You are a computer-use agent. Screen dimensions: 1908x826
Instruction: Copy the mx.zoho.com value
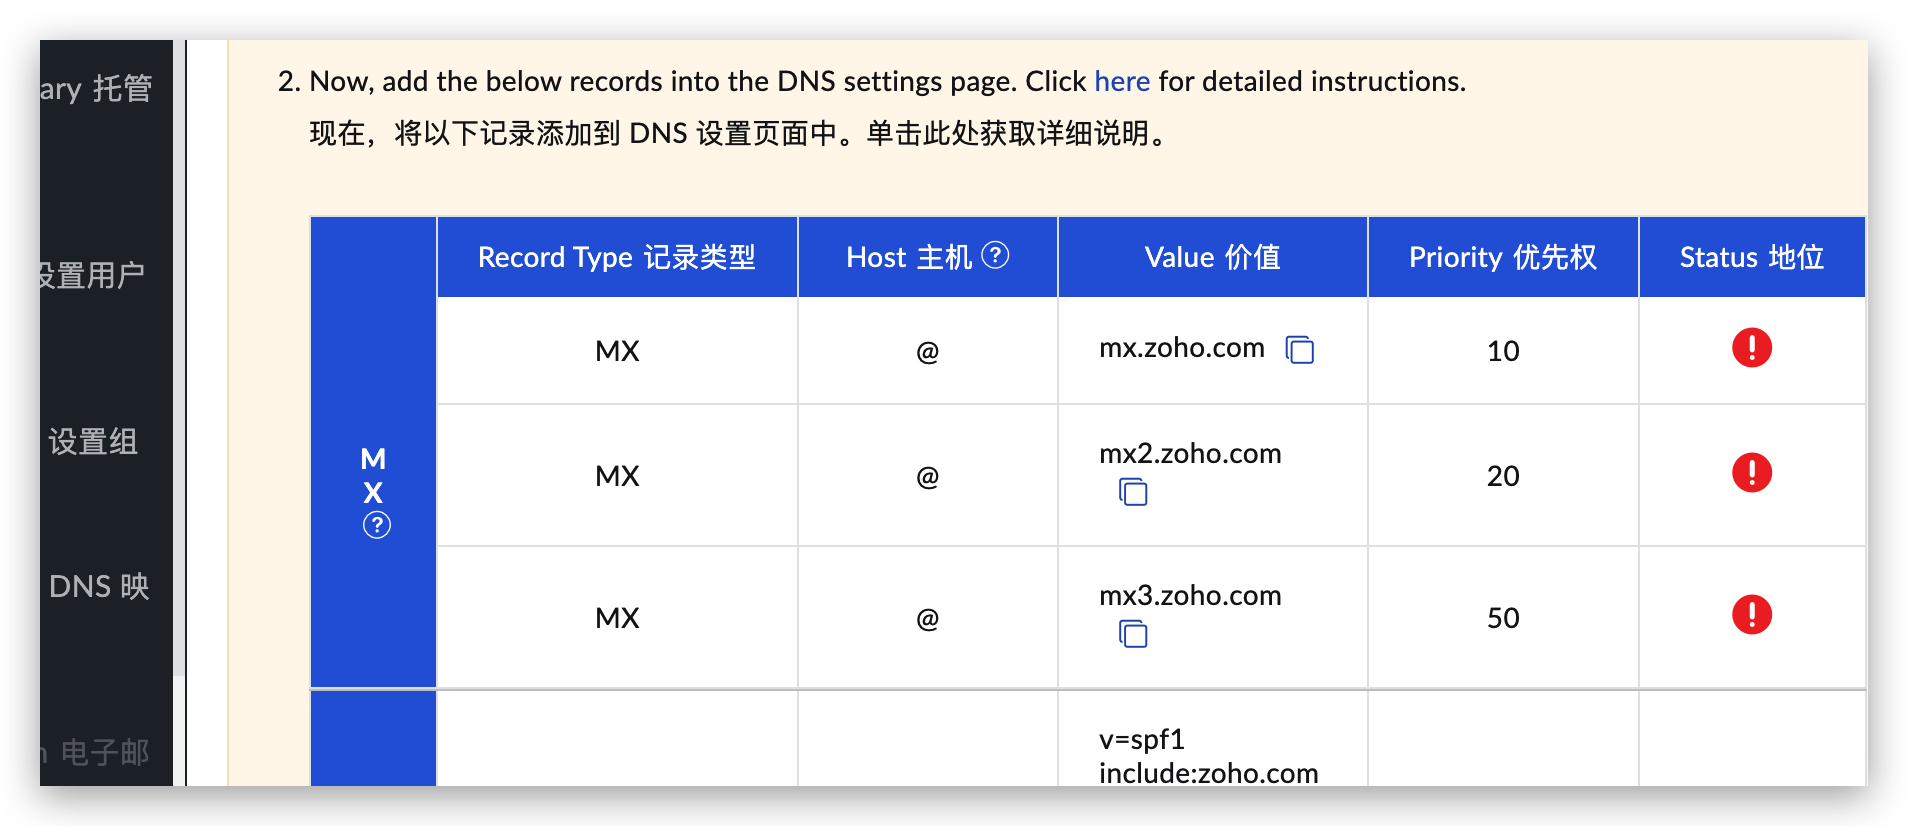click(x=1299, y=350)
